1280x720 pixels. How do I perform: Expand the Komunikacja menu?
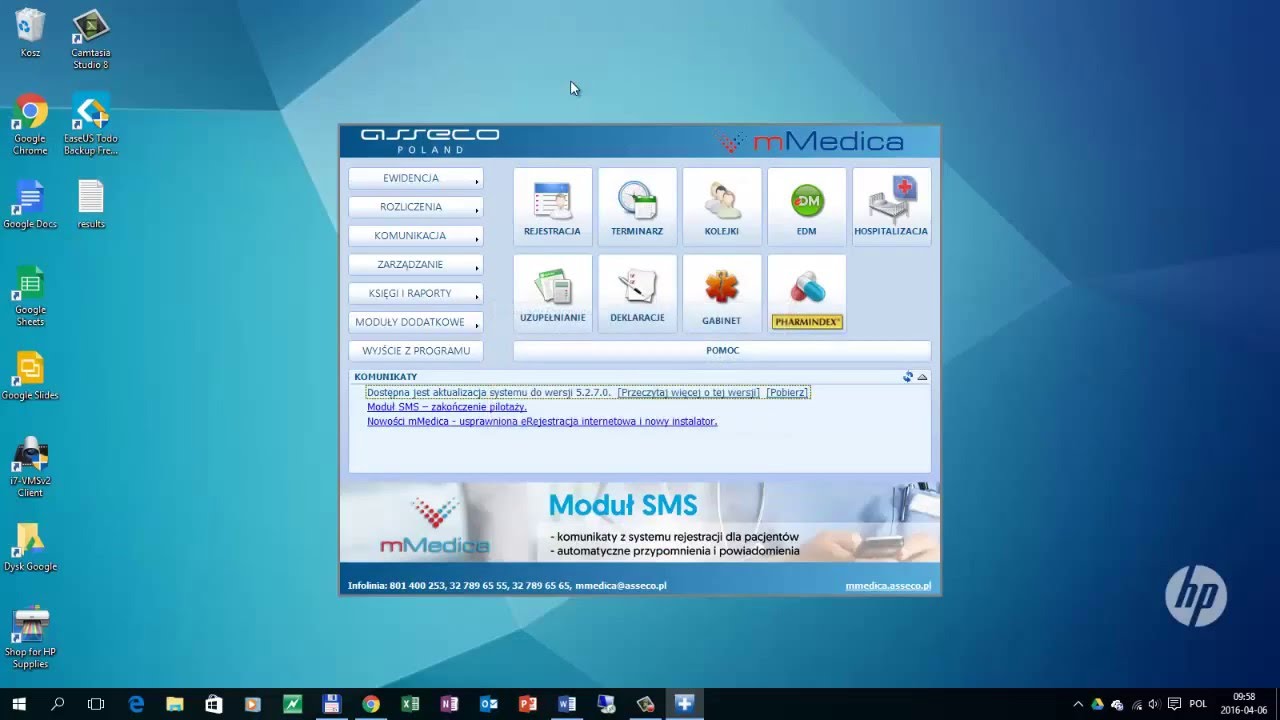[416, 236]
